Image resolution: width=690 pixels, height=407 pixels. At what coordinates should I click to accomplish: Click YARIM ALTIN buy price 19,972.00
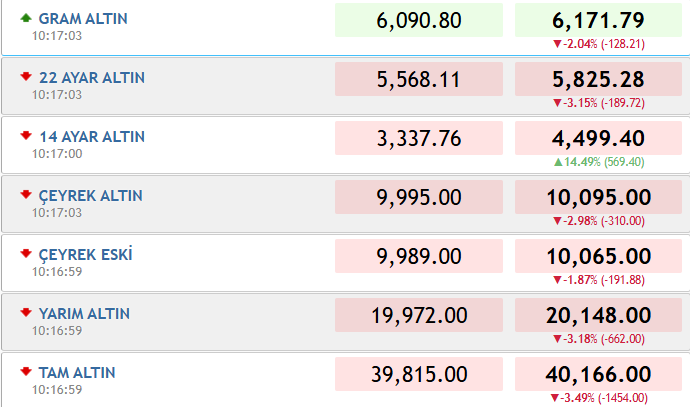[419, 315]
